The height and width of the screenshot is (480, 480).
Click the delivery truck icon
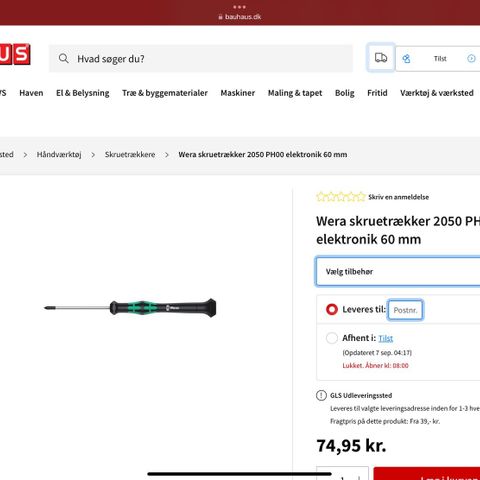(381, 58)
